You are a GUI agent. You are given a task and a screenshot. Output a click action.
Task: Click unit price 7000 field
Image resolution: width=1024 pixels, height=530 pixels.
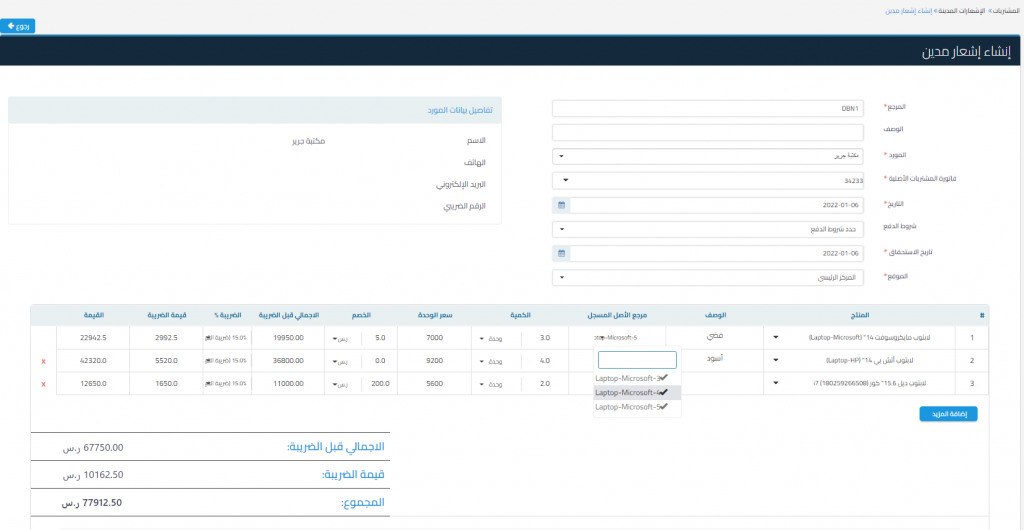click(434, 337)
